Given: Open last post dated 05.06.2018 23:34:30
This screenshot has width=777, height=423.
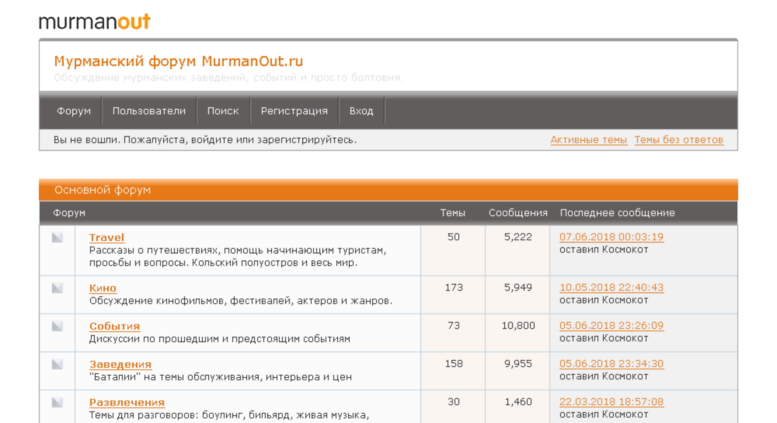Looking at the screenshot, I should click(x=611, y=364).
